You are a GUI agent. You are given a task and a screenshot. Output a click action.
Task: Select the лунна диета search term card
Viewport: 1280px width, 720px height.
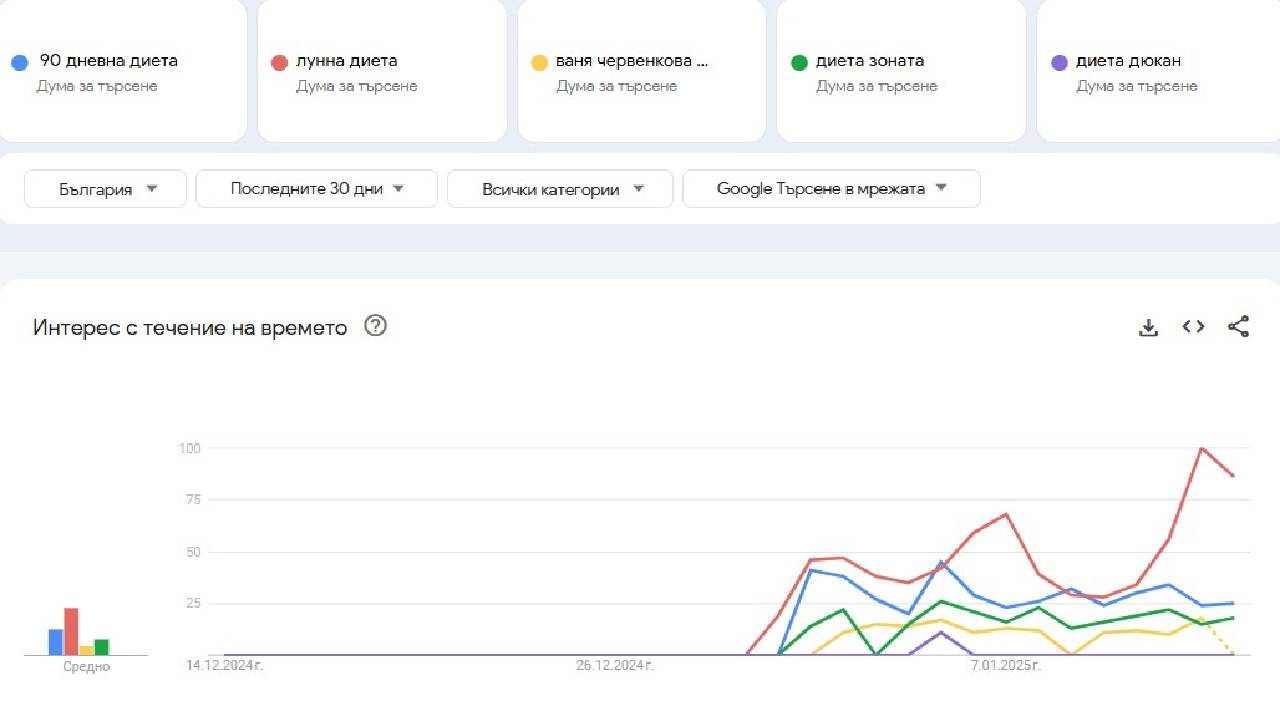pos(381,70)
